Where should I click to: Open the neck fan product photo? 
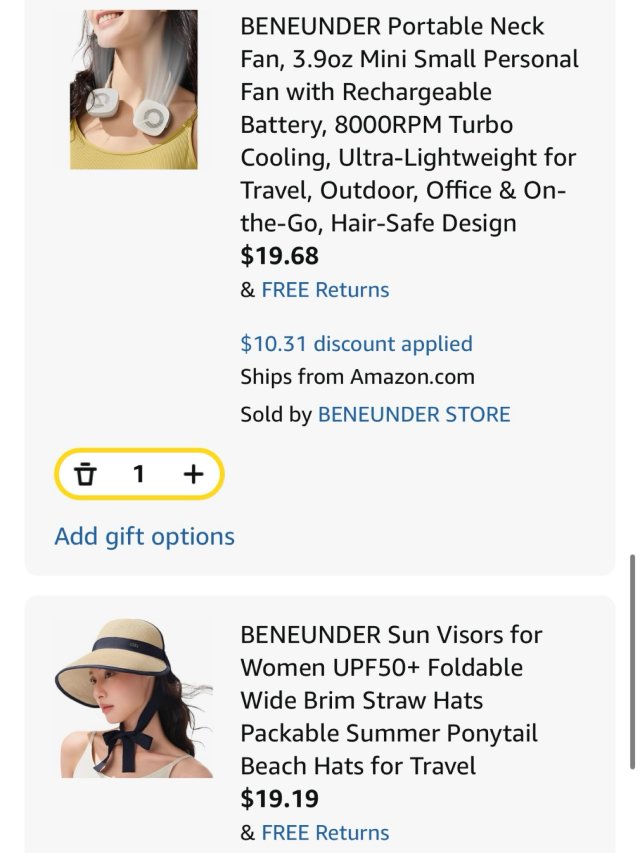pyautogui.click(x=133, y=90)
